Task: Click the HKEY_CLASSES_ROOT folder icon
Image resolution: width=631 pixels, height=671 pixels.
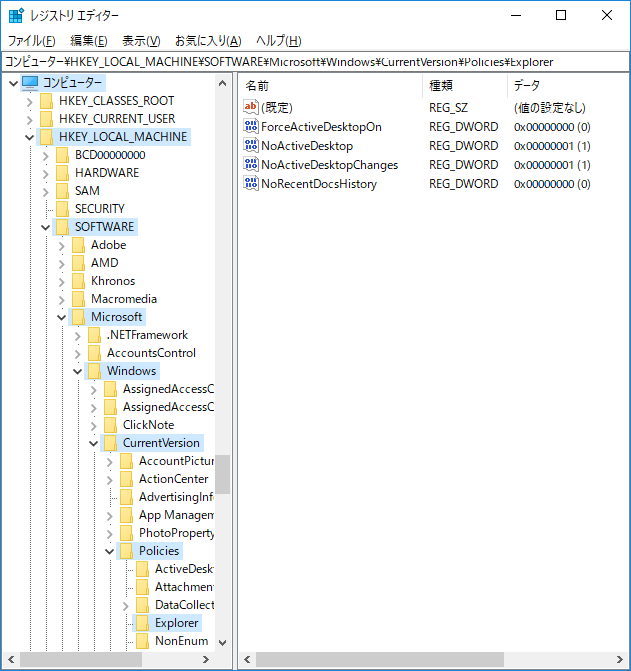Action: point(46,101)
